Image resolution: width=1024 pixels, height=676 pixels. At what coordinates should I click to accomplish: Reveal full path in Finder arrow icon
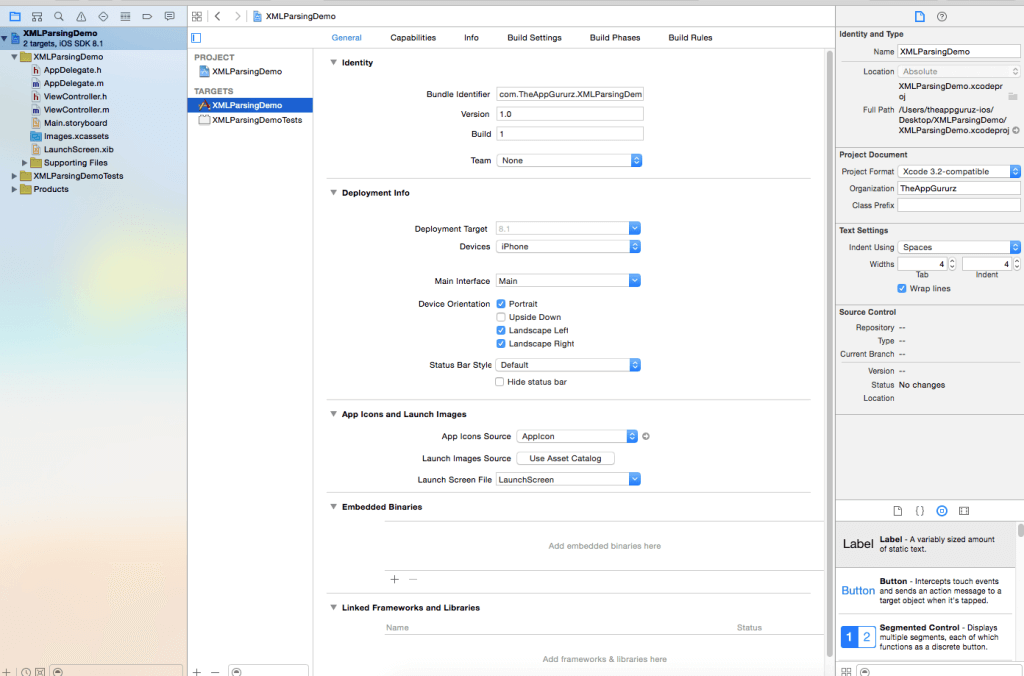click(1016, 130)
